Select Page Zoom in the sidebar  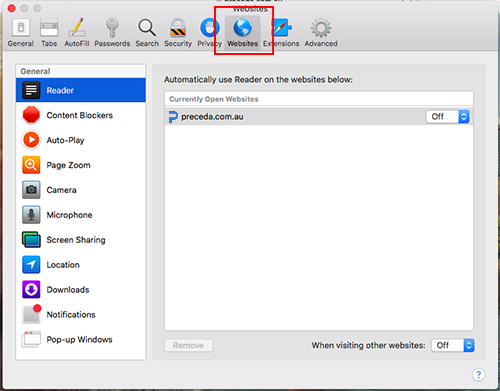pyautogui.click(x=81, y=165)
